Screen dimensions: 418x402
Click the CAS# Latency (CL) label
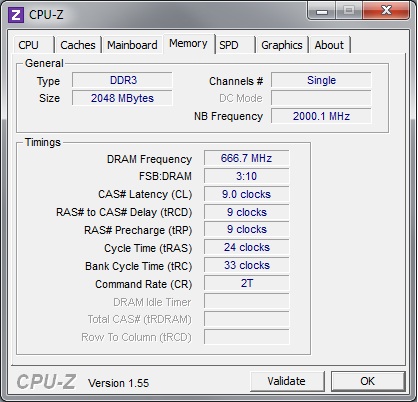click(x=145, y=195)
